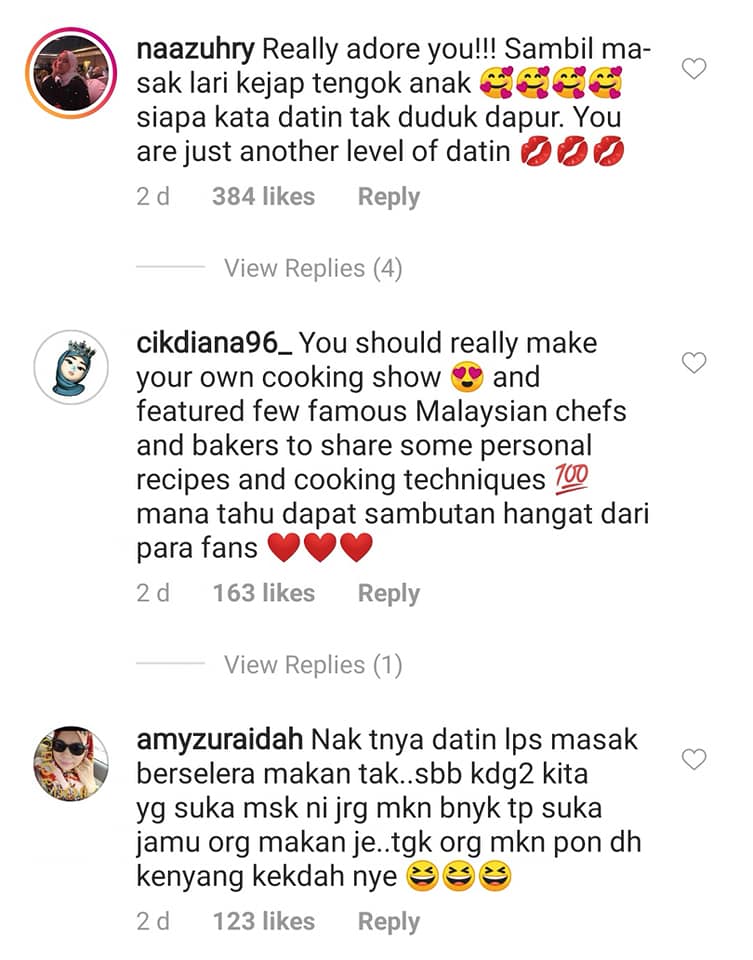This screenshot has height=960, width=753.
Task: Like amyzuraidah's comment with heart icon
Action: (x=694, y=759)
